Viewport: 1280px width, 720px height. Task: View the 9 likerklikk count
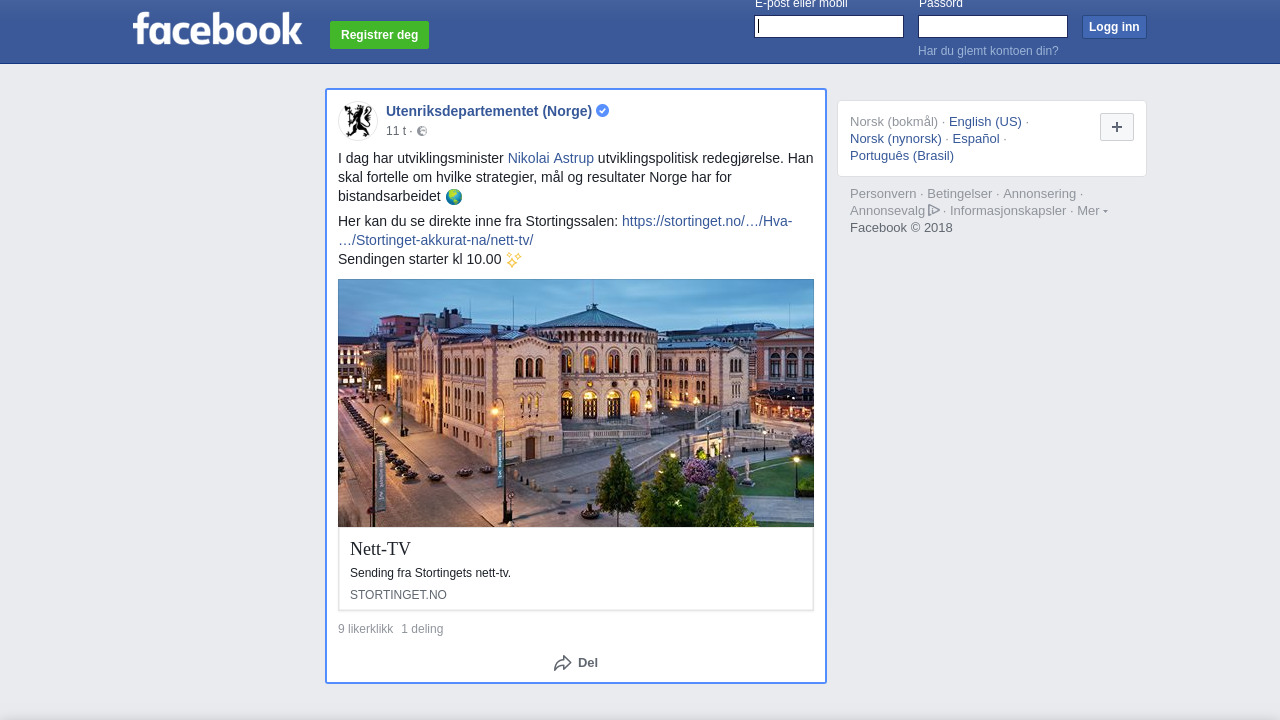366,629
